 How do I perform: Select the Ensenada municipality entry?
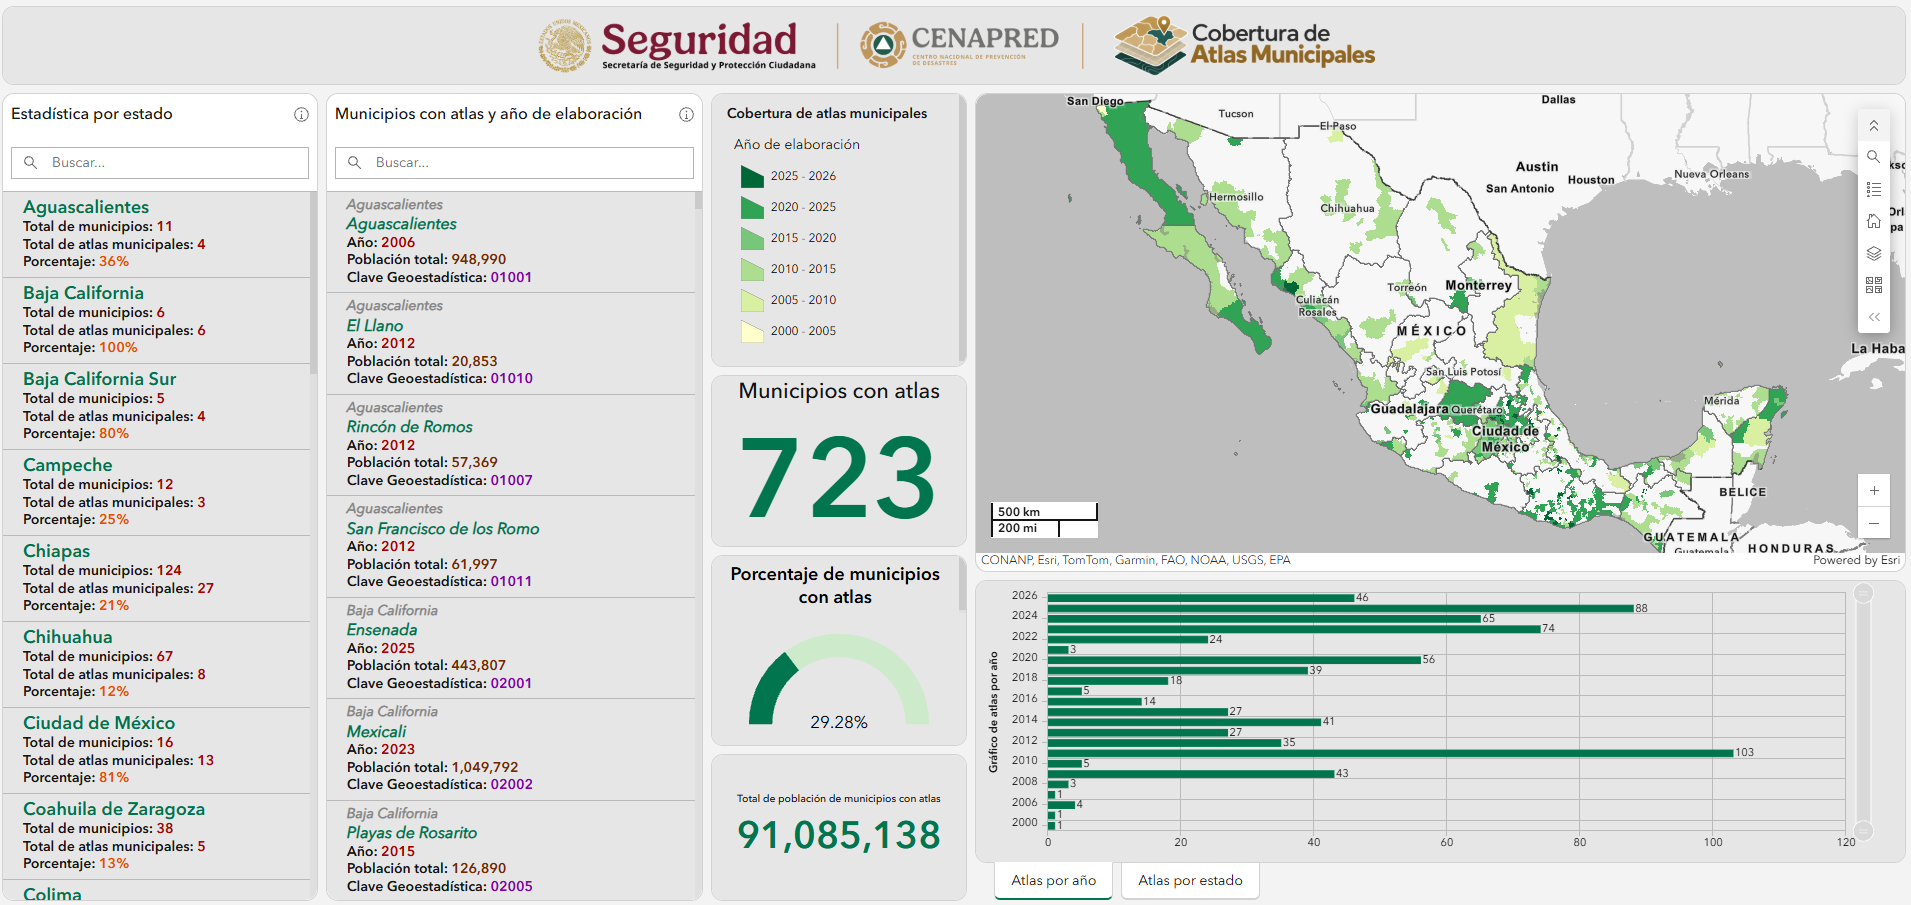tap(511, 648)
